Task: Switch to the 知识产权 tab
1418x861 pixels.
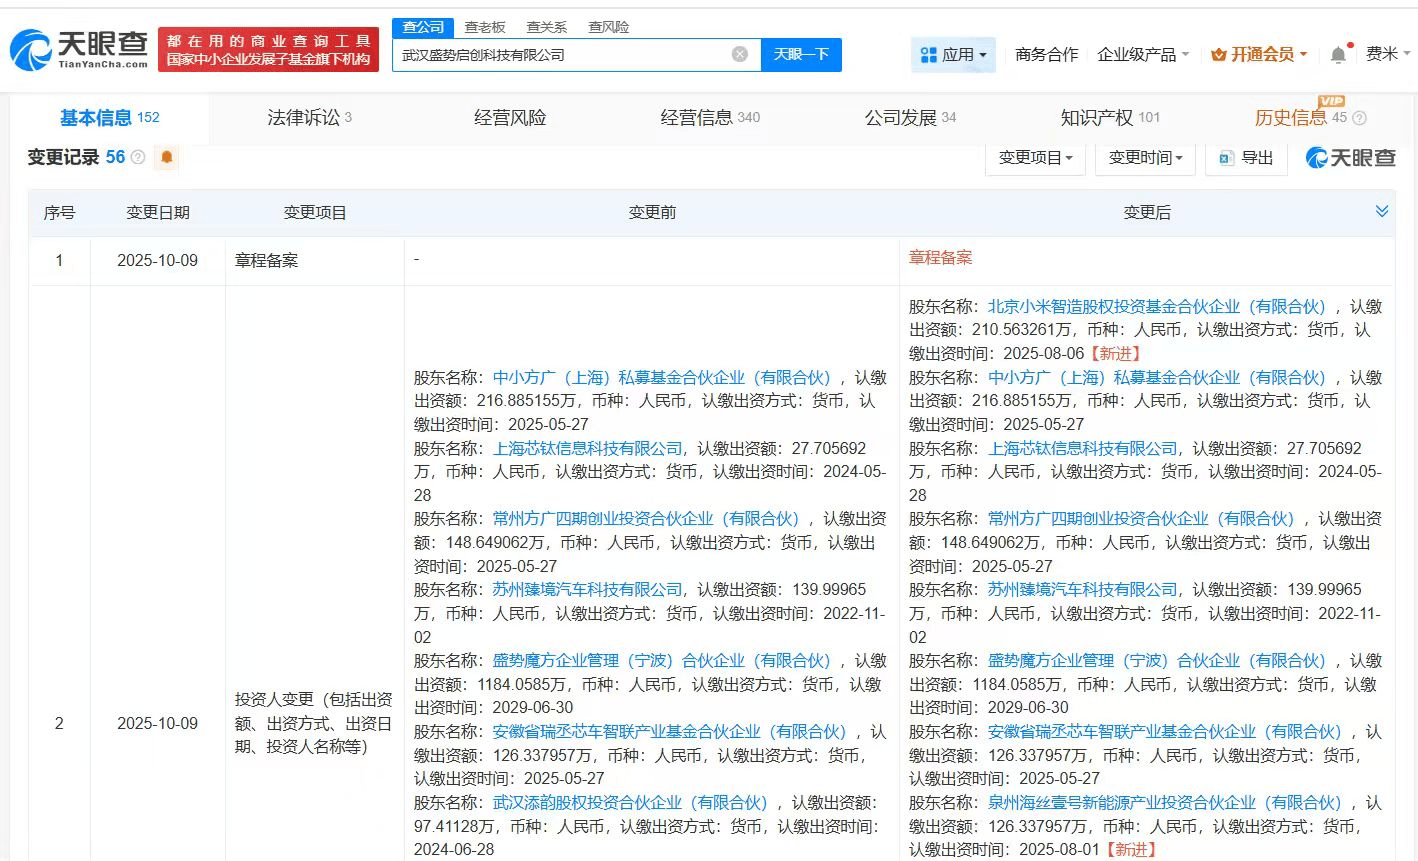Action: pyautogui.click(x=1109, y=118)
